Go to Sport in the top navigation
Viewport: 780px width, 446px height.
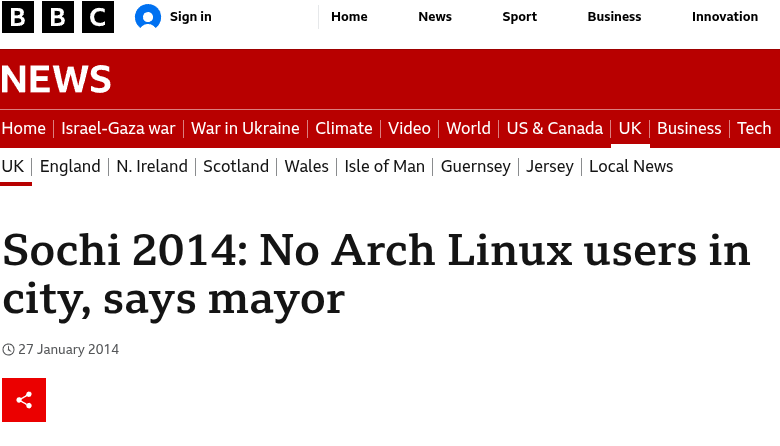519,17
